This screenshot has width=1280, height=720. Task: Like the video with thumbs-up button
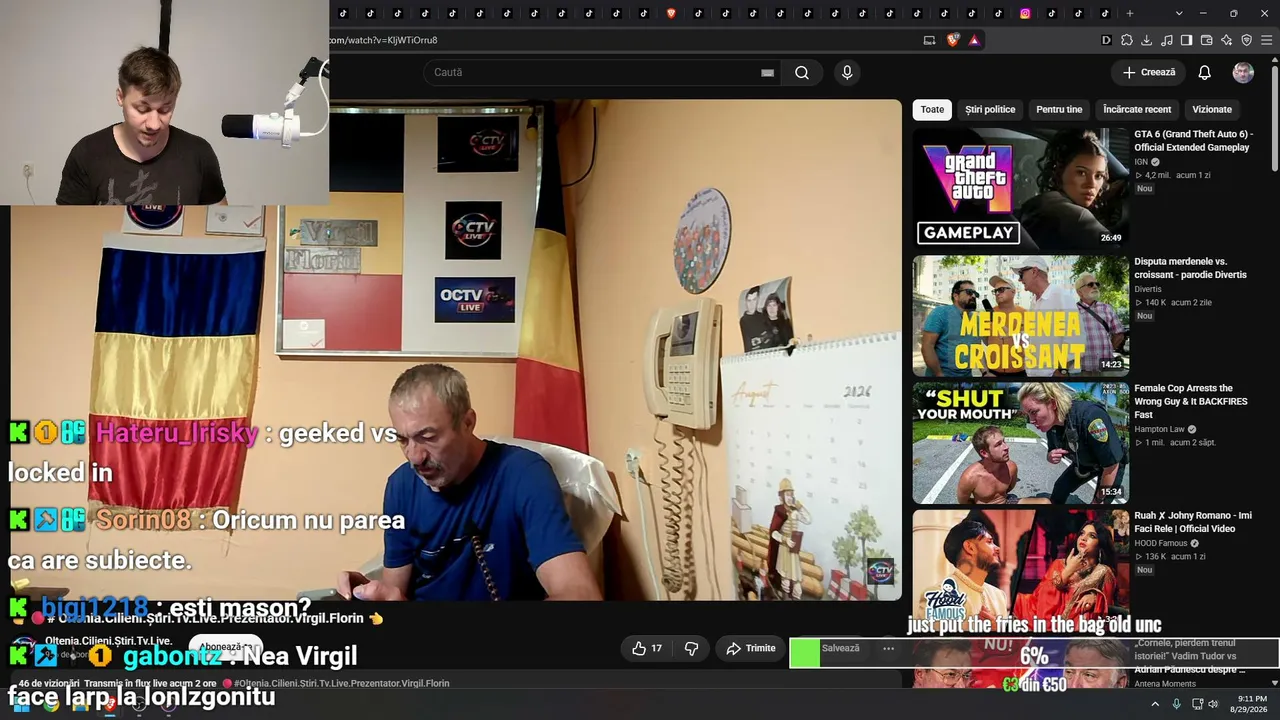point(647,648)
